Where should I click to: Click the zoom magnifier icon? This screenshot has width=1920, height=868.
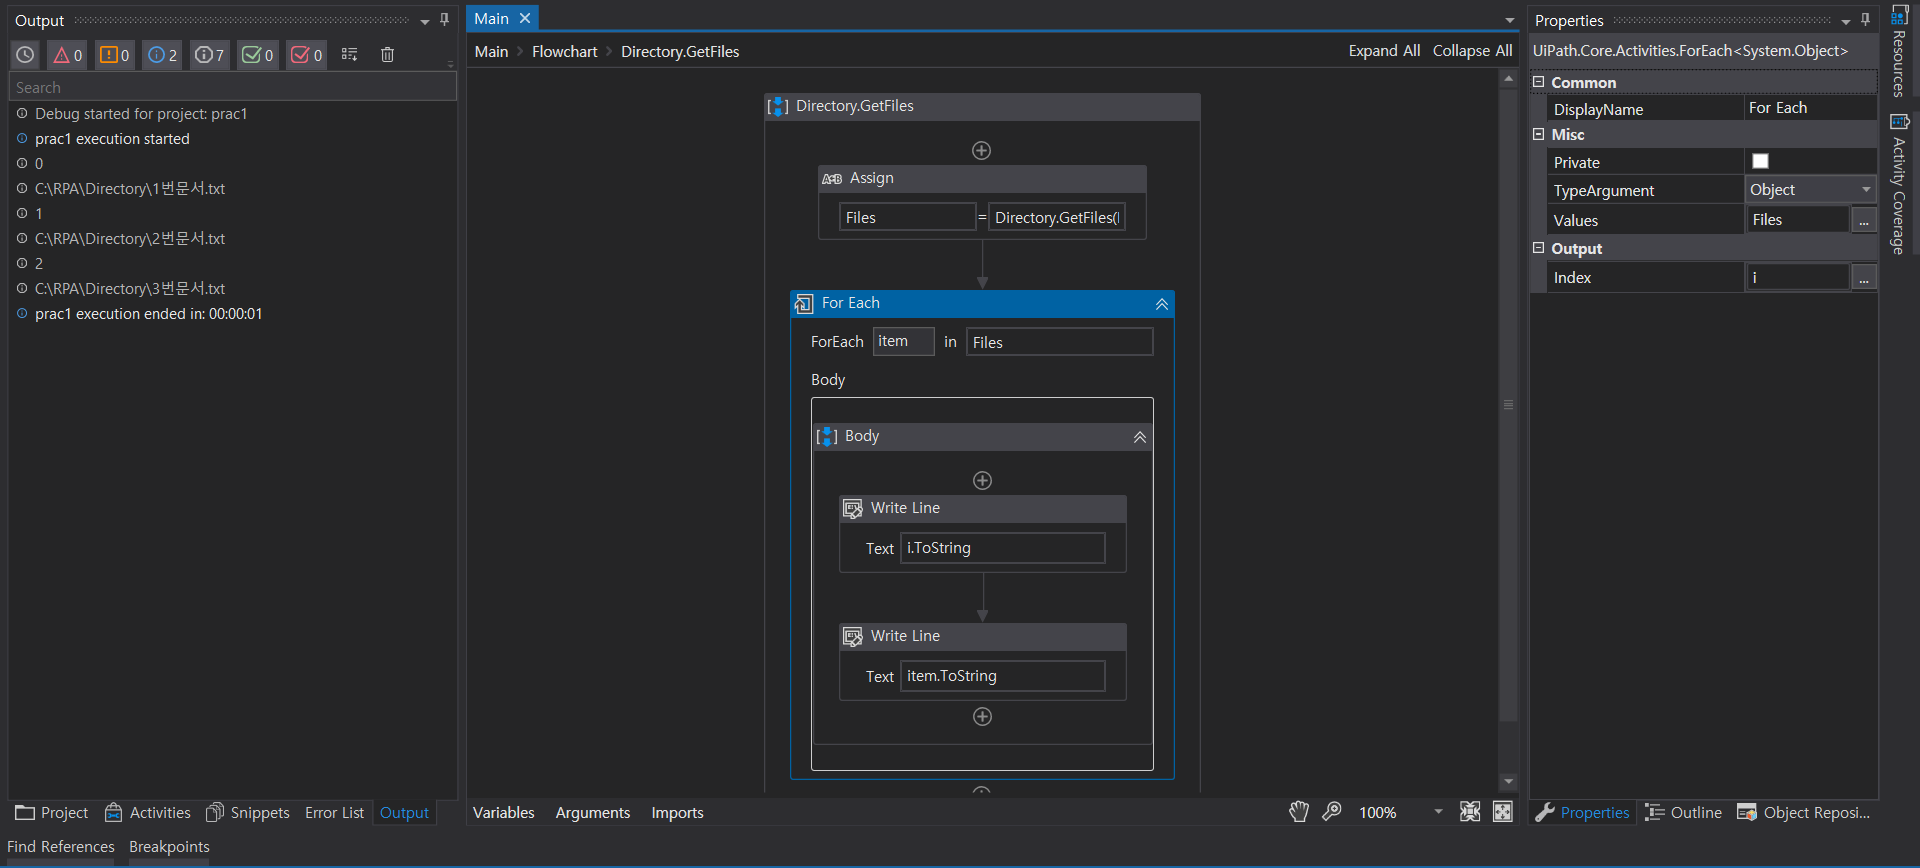point(1332,812)
